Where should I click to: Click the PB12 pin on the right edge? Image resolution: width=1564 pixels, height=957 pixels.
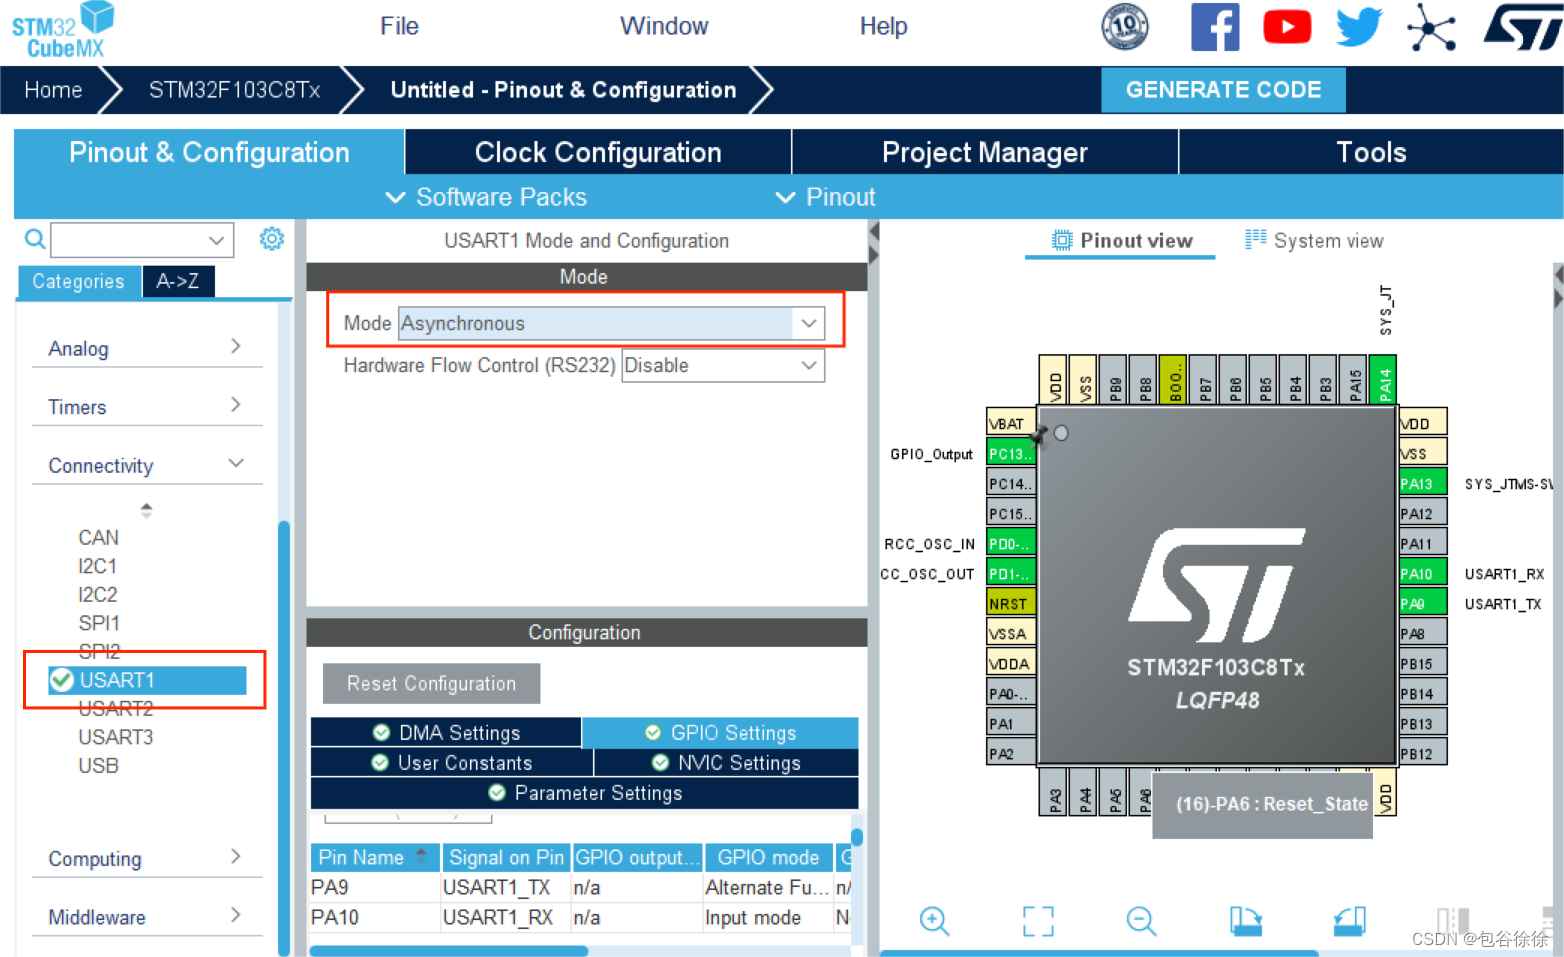1422,753
